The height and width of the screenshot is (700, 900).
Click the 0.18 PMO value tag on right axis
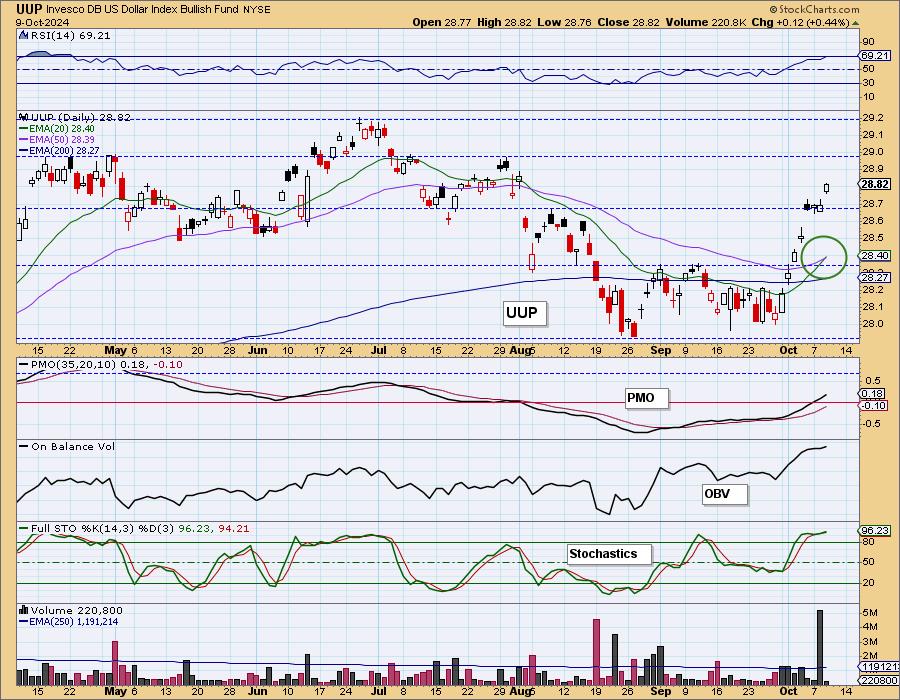click(873, 394)
